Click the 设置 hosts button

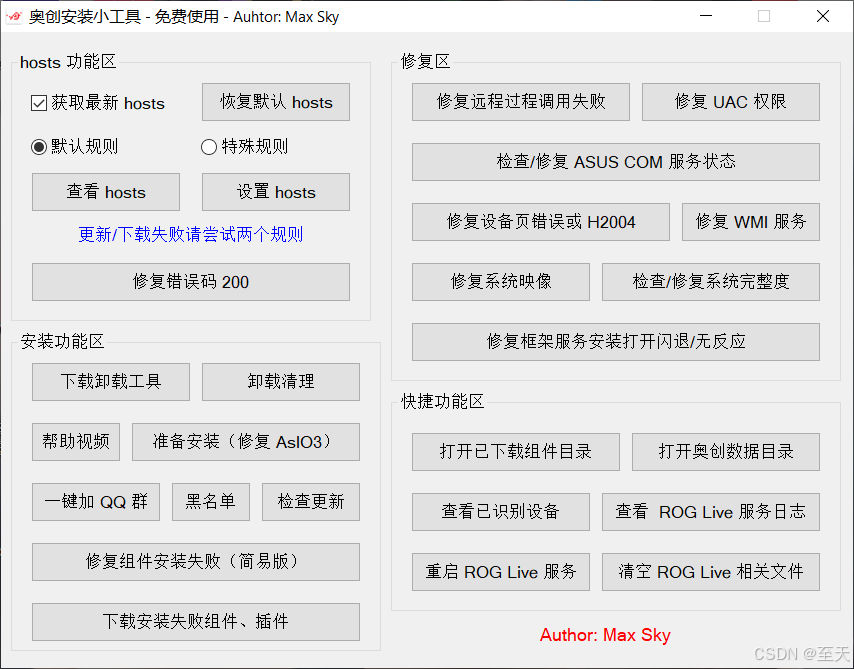click(x=276, y=192)
